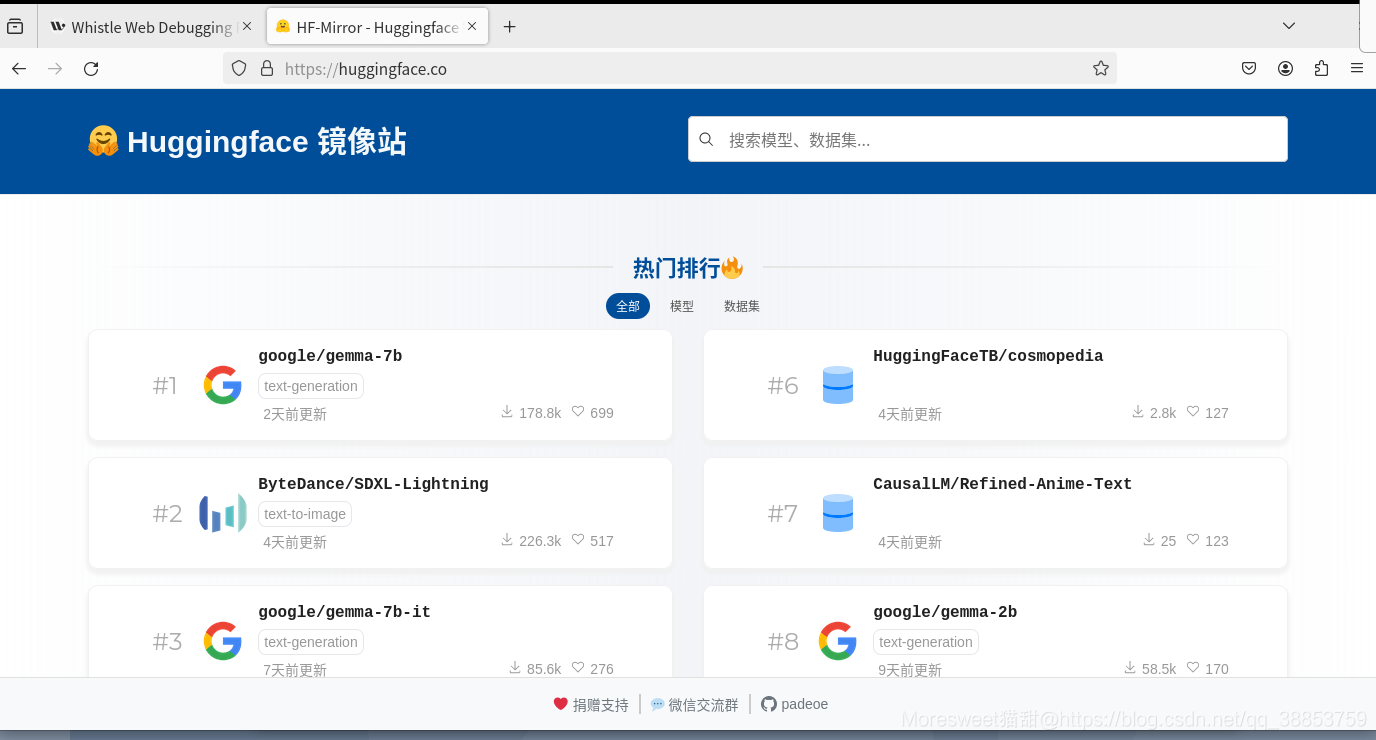Click the hugging face emoji logo

coord(103,141)
